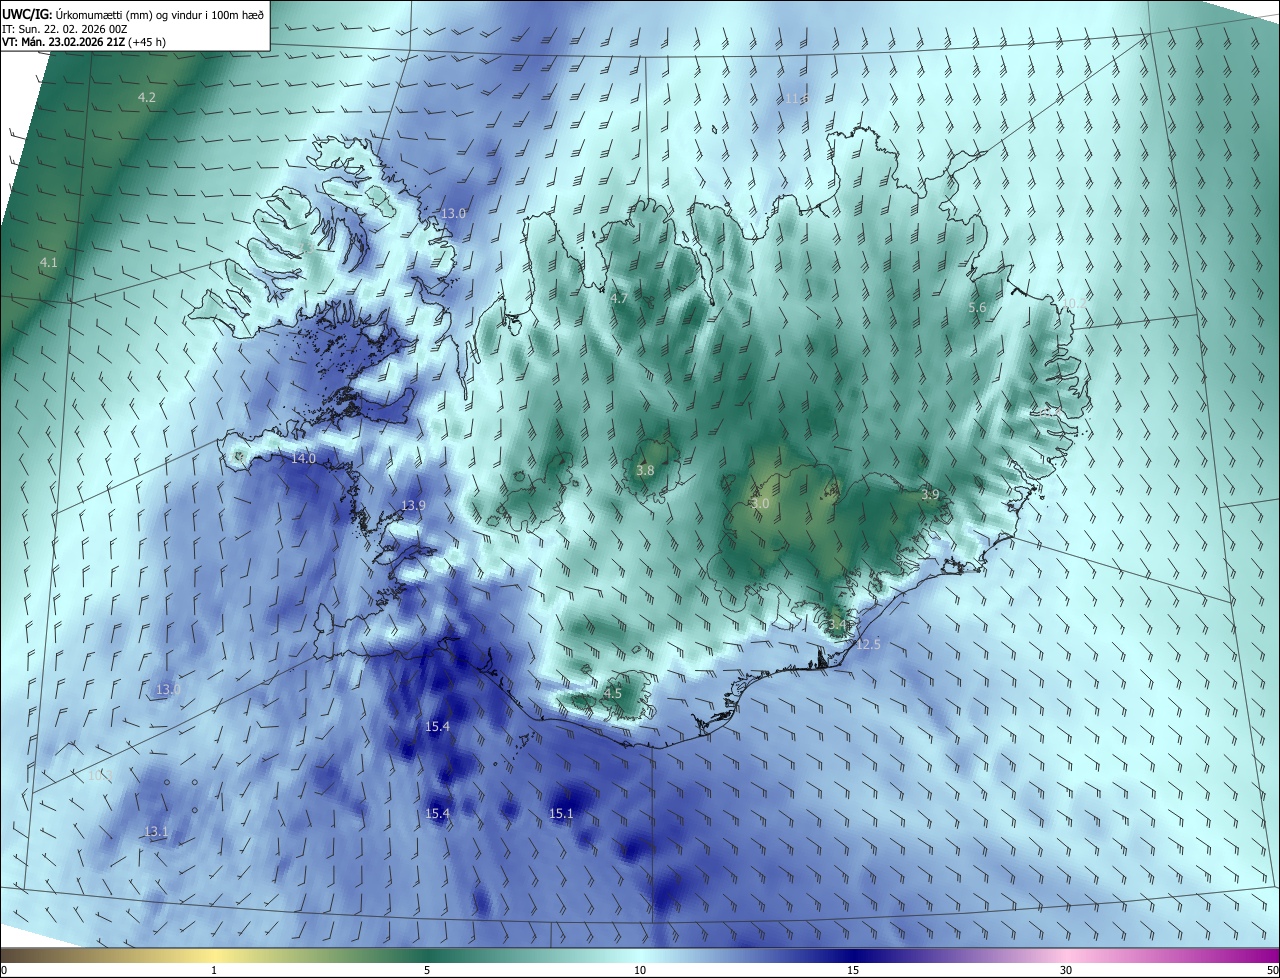Click the 10 tick on the color scale
Screen dimensions: 1280x978
(x=640, y=970)
